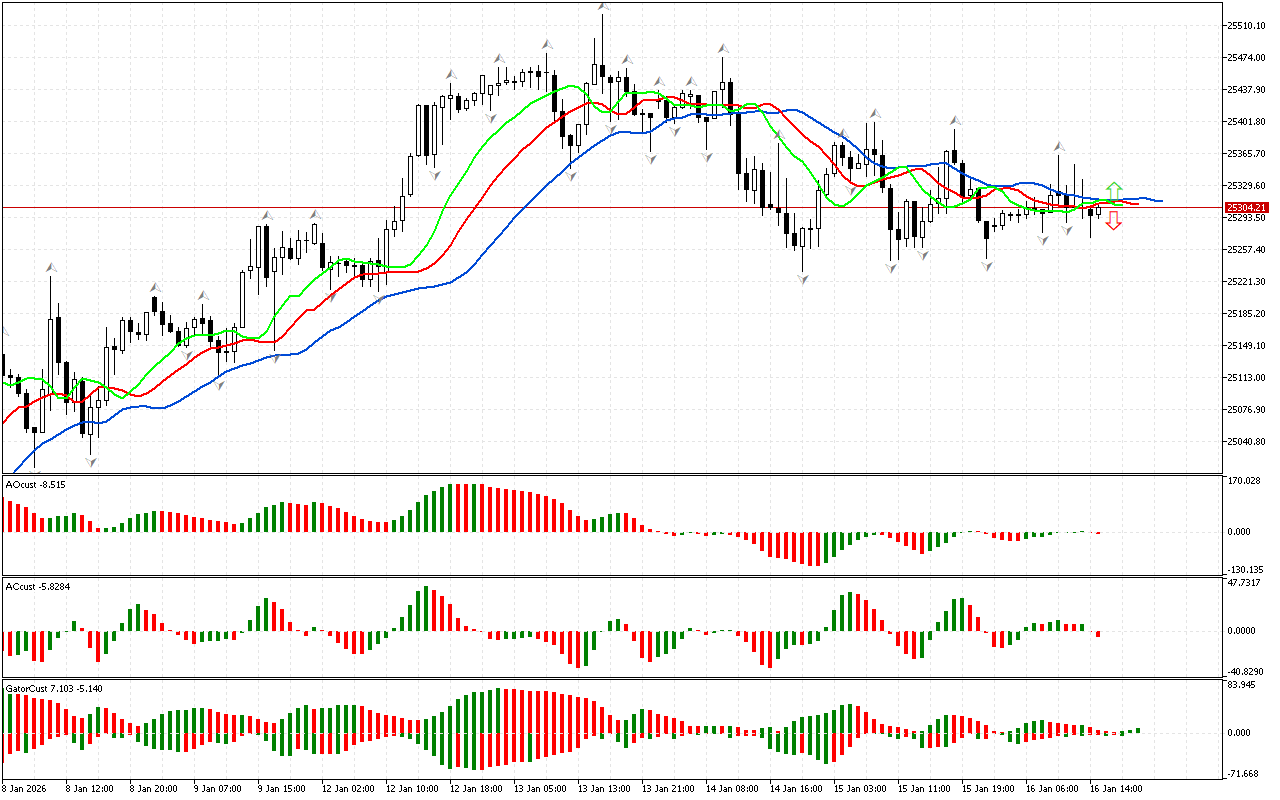
Task: Click the AOcust indicator label
Action: click(36, 485)
